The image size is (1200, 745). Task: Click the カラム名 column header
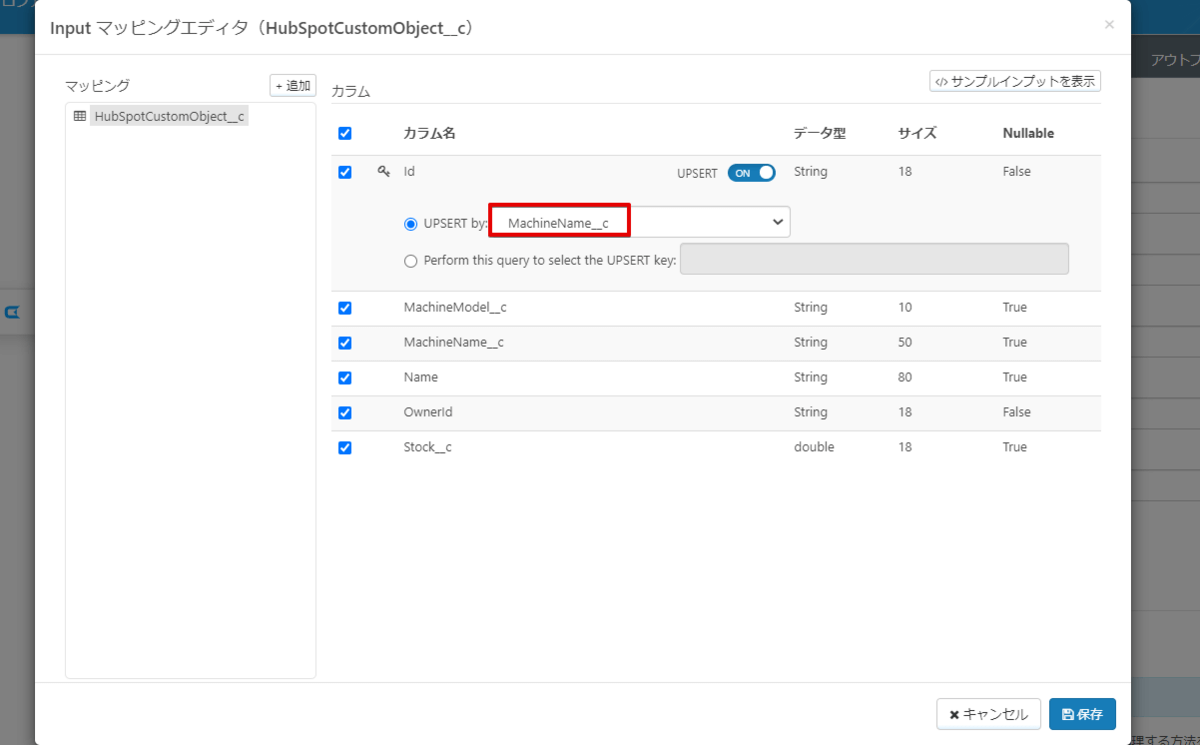coord(430,134)
